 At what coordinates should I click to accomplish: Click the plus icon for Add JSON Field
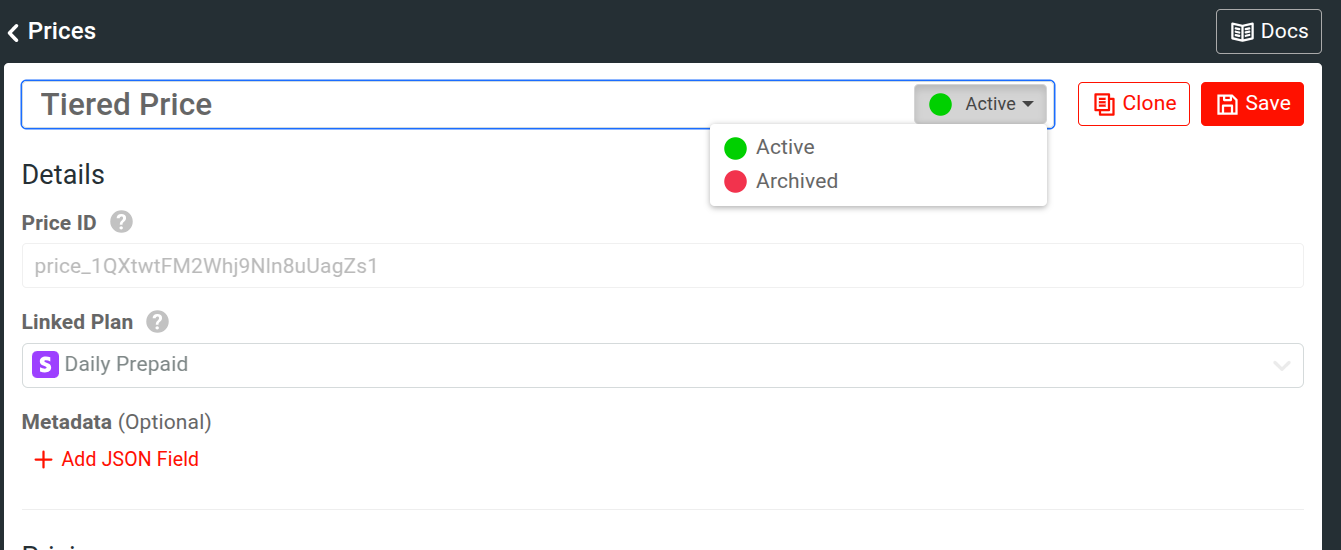point(43,460)
